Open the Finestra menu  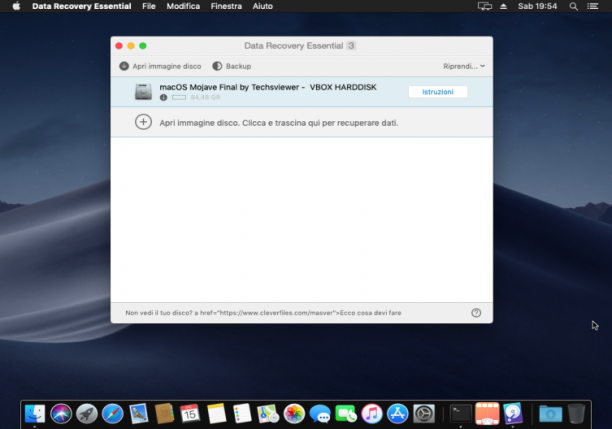pyautogui.click(x=226, y=6)
